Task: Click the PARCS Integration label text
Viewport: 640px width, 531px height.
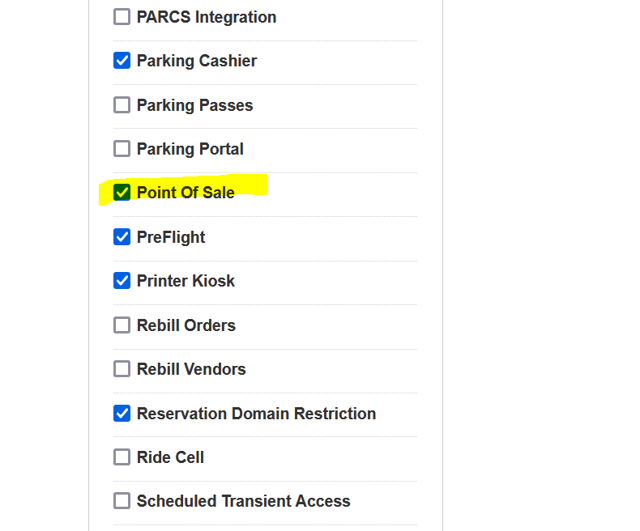Action: pyautogui.click(x=206, y=17)
